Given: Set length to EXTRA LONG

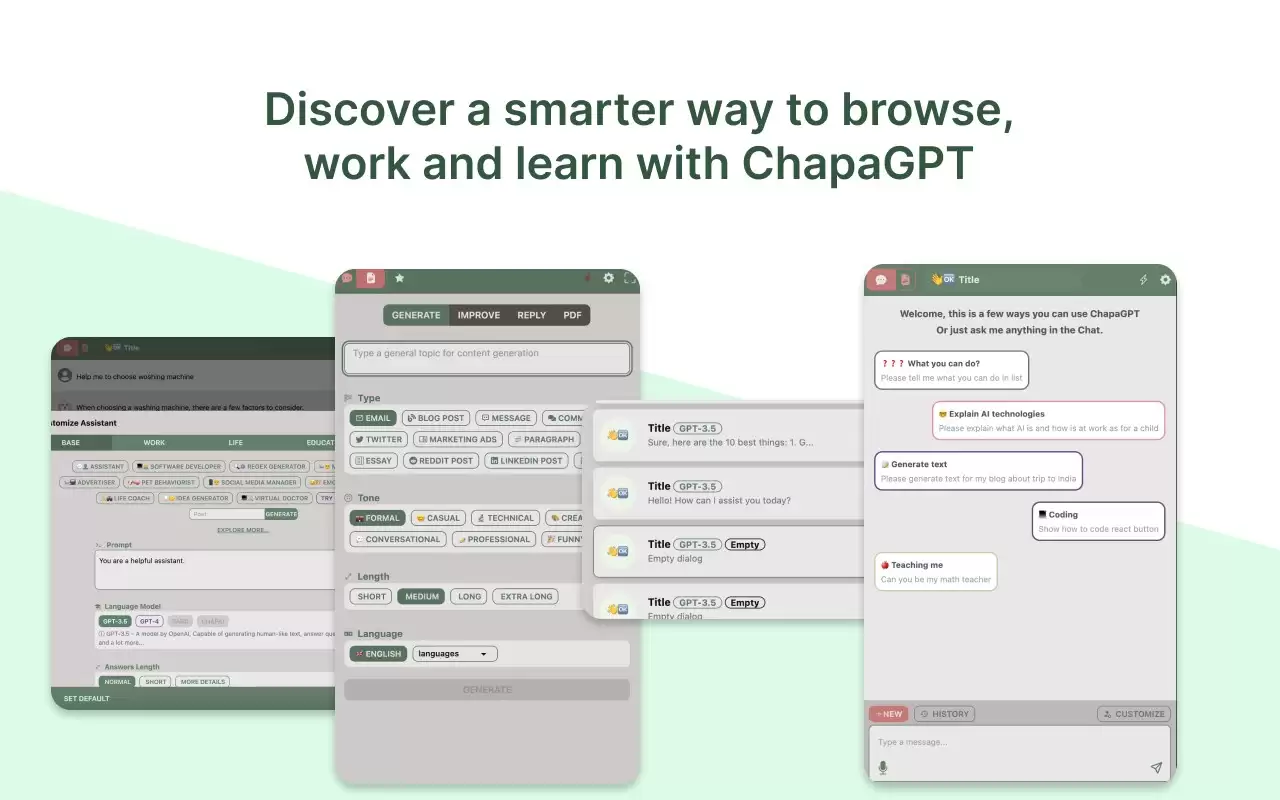Looking at the screenshot, I should pos(526,596).
